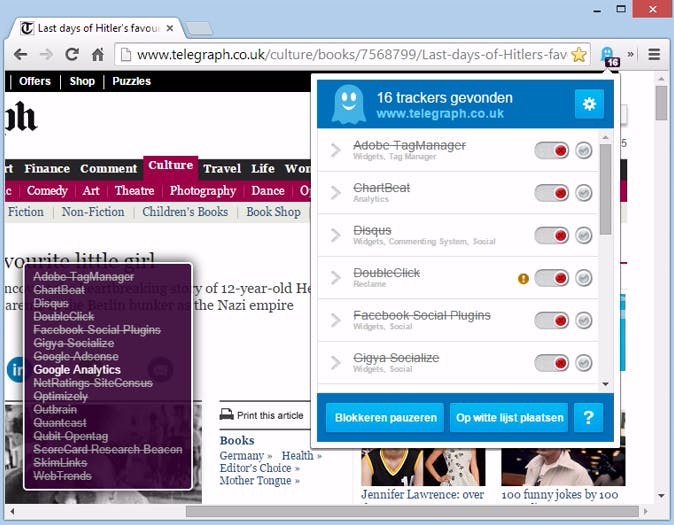The width and height of the screenshot is (674, 525).
Task: Open the Non-Fiction books link
Action: click(x=93, y=212)
